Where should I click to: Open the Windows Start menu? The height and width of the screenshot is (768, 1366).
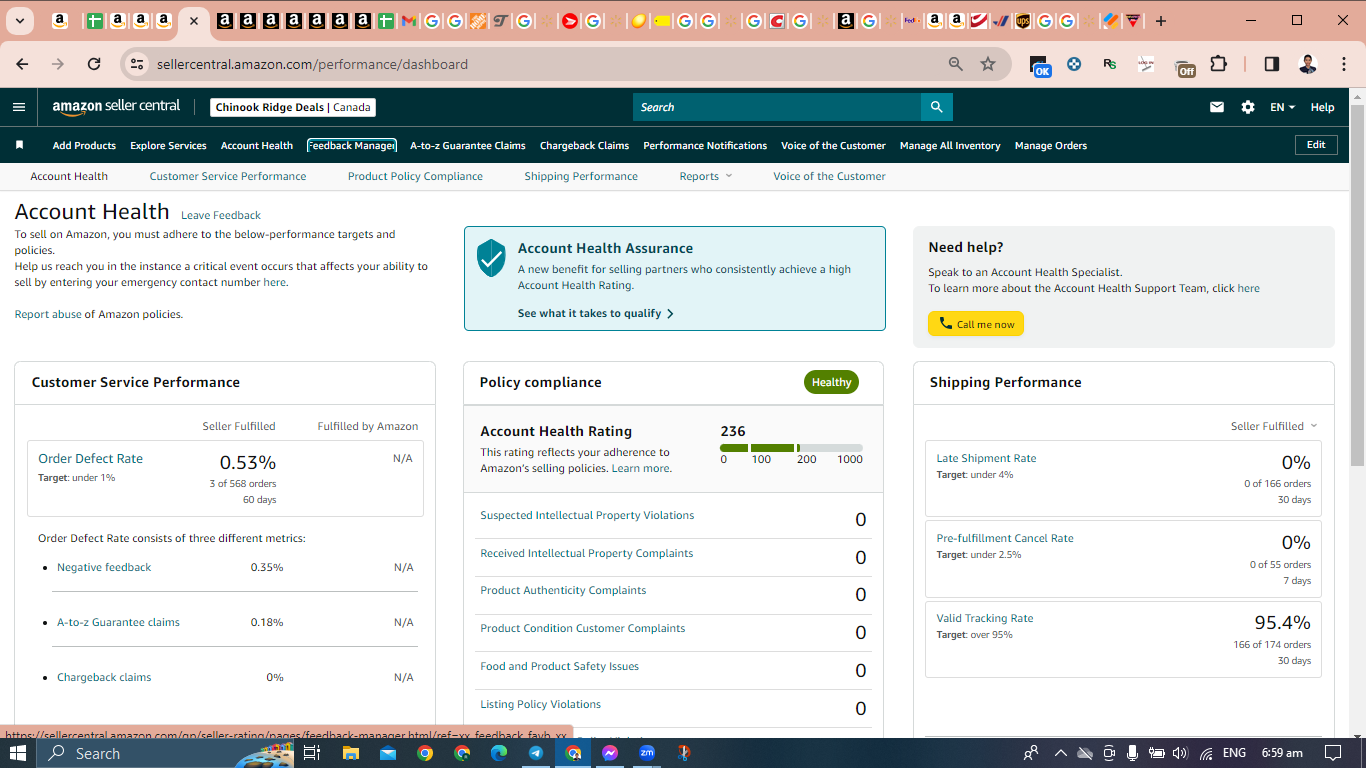(x=18, y=753)
